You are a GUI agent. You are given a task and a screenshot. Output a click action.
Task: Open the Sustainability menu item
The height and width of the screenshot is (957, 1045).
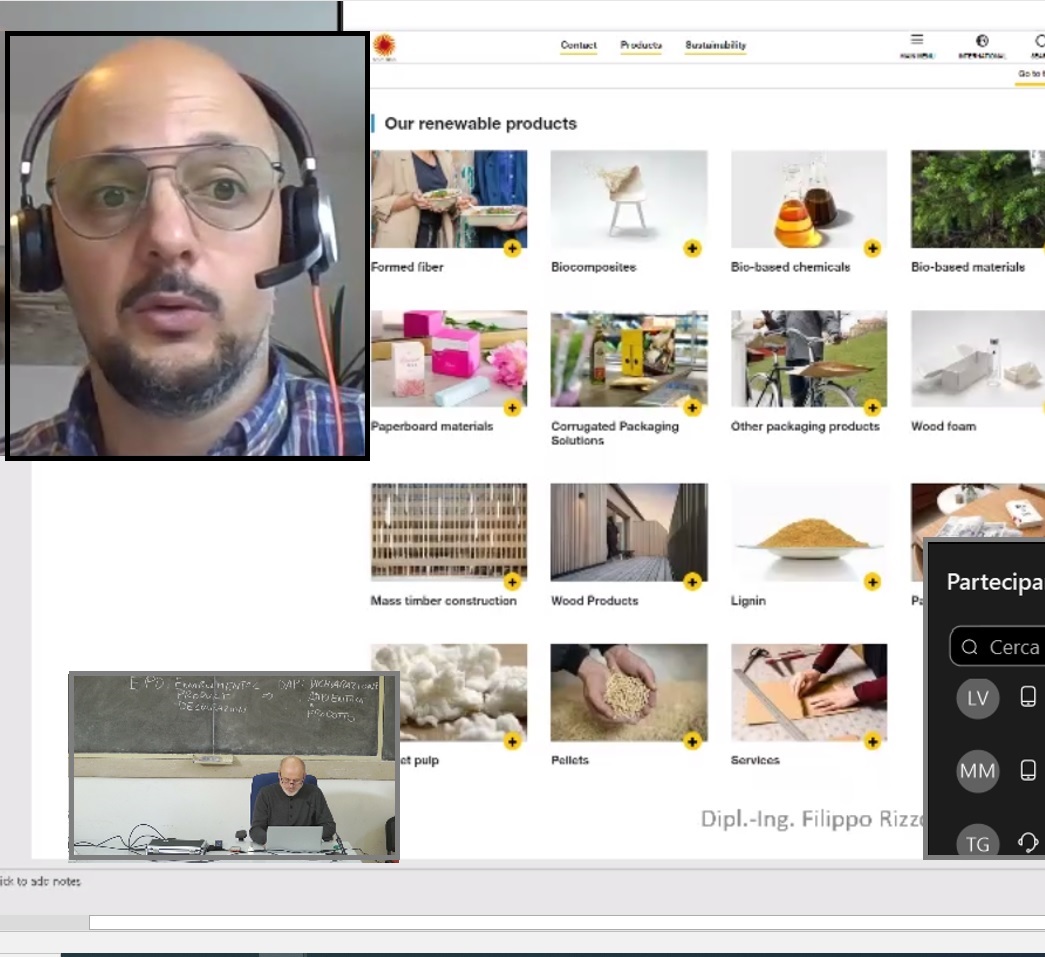click(x=716, y=45)
